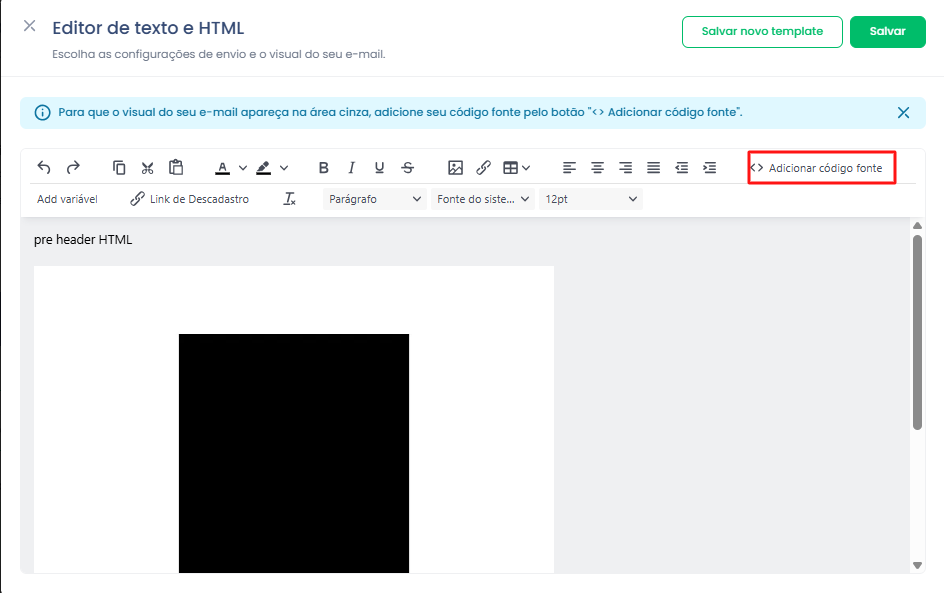Screen dimensions: 944x593
Task: Align text left
Action: pos(570,167)
